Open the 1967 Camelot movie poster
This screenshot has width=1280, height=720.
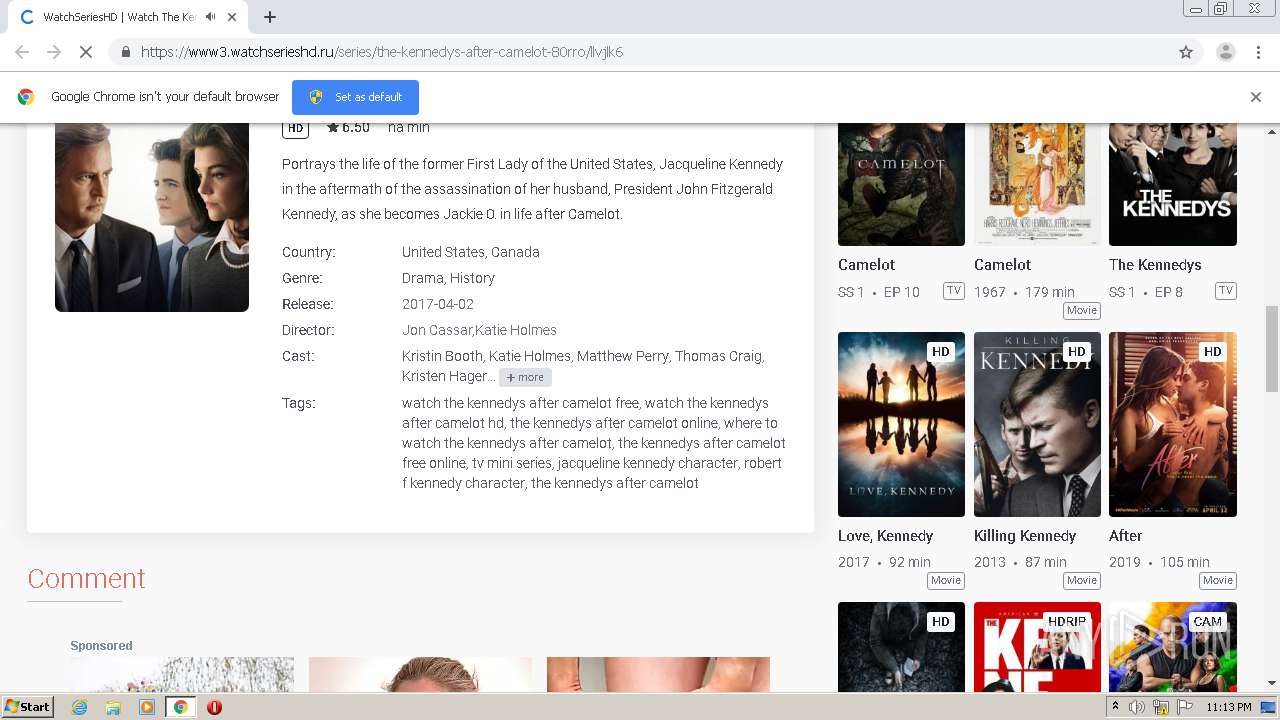(1037, 184)
